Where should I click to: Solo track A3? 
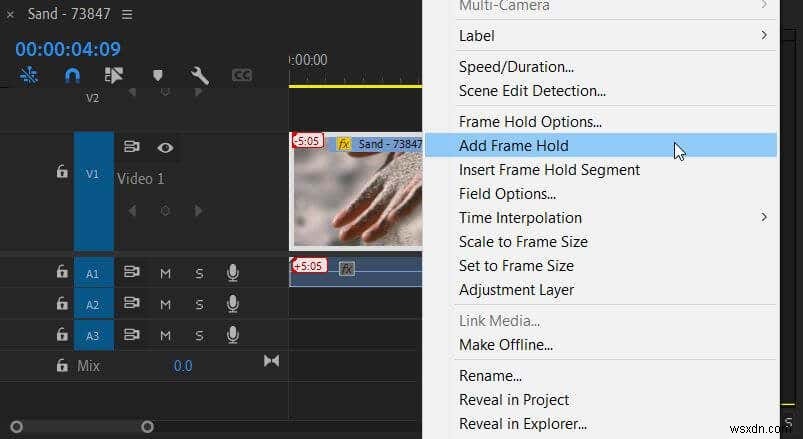pos(199,336)
